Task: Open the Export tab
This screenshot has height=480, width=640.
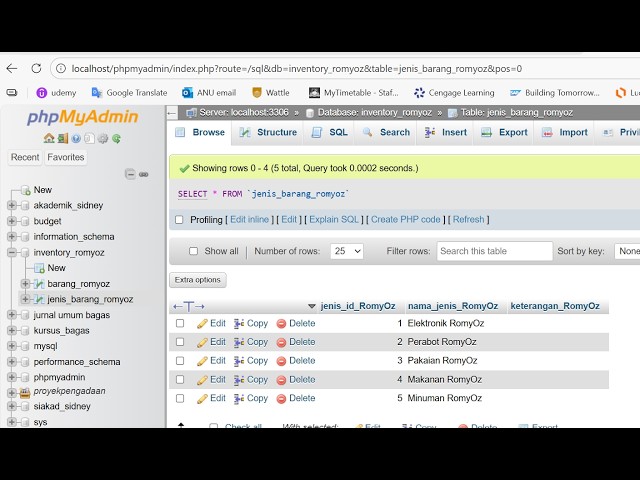Action: coord(504,132)
